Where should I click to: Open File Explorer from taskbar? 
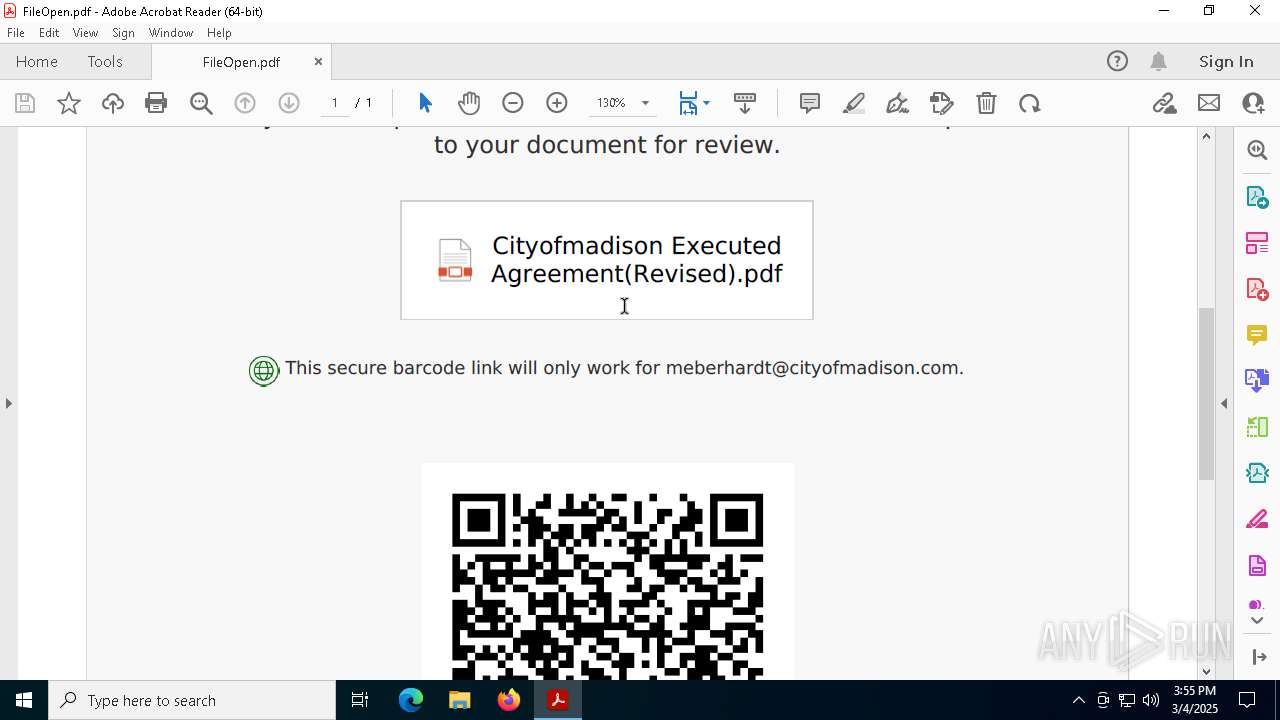click(x=460, y=700)
